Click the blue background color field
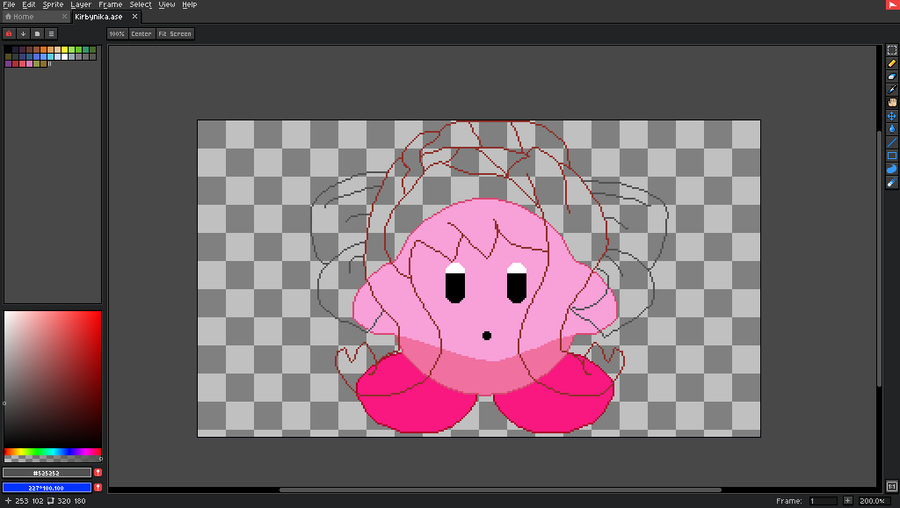The height and width of the screenshot is (508, 900). 46,487
